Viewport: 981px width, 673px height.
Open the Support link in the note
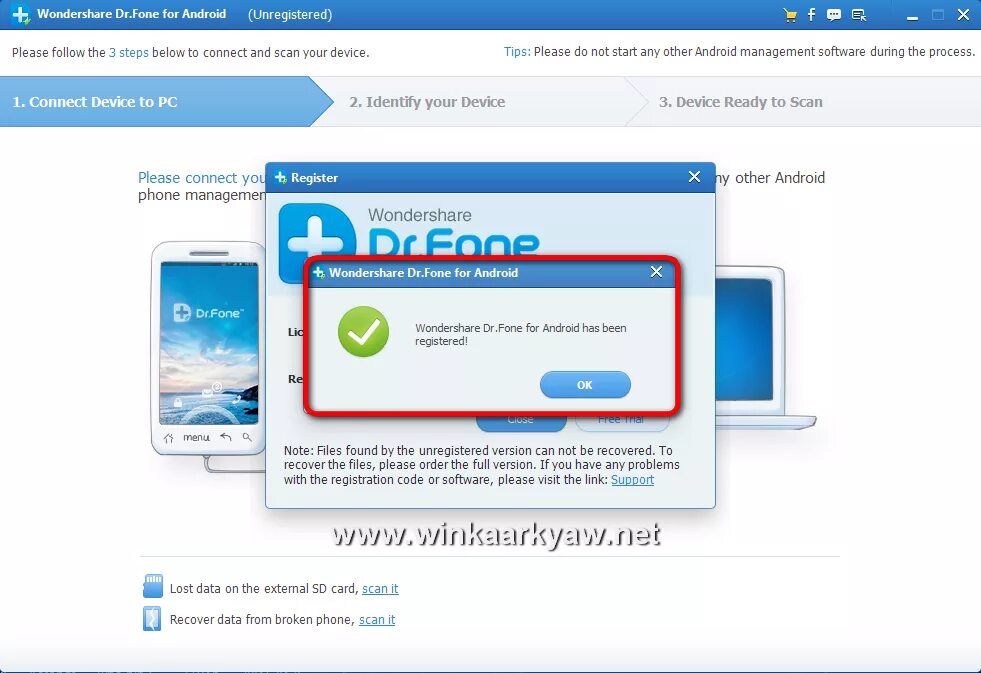[633, 480]
